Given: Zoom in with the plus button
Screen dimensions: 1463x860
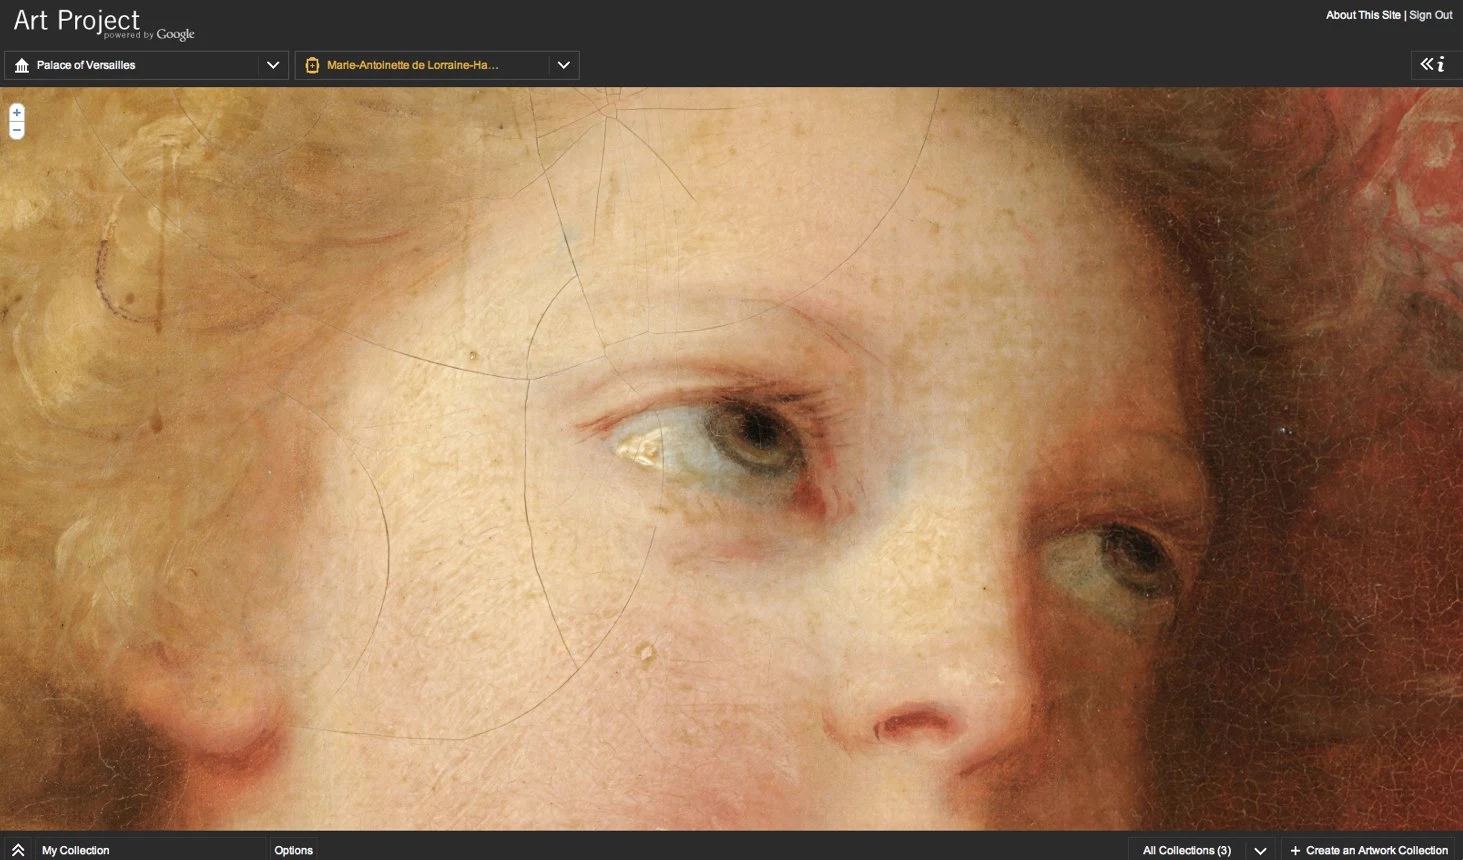Looking at the screenshot, I should (16, 113).
